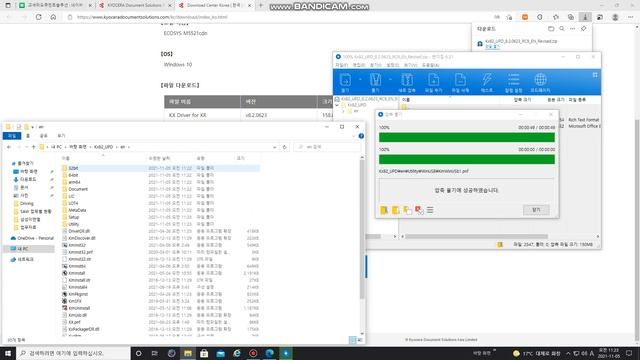Expand the en subfolder tree node in Bandizip
The height and width of the screenshot is (360, 640).
343,111
